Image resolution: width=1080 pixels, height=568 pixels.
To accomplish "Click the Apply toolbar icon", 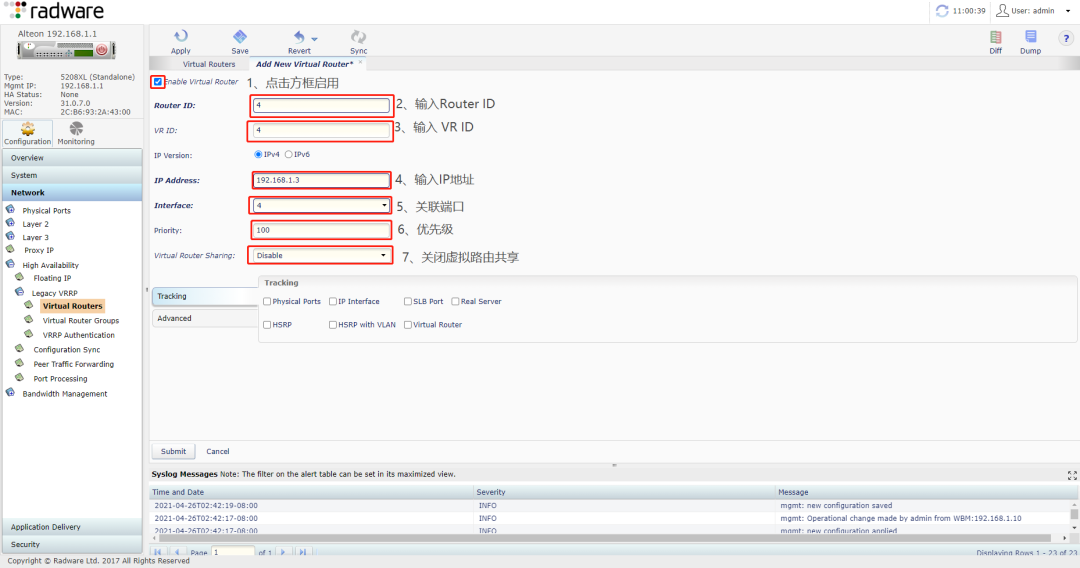I will point(180,38).
